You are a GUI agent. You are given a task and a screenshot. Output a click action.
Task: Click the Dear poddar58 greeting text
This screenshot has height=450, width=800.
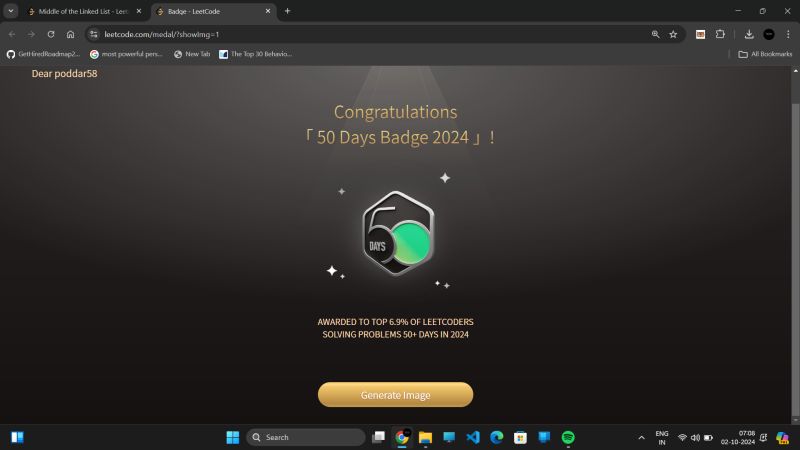point(64,73)
